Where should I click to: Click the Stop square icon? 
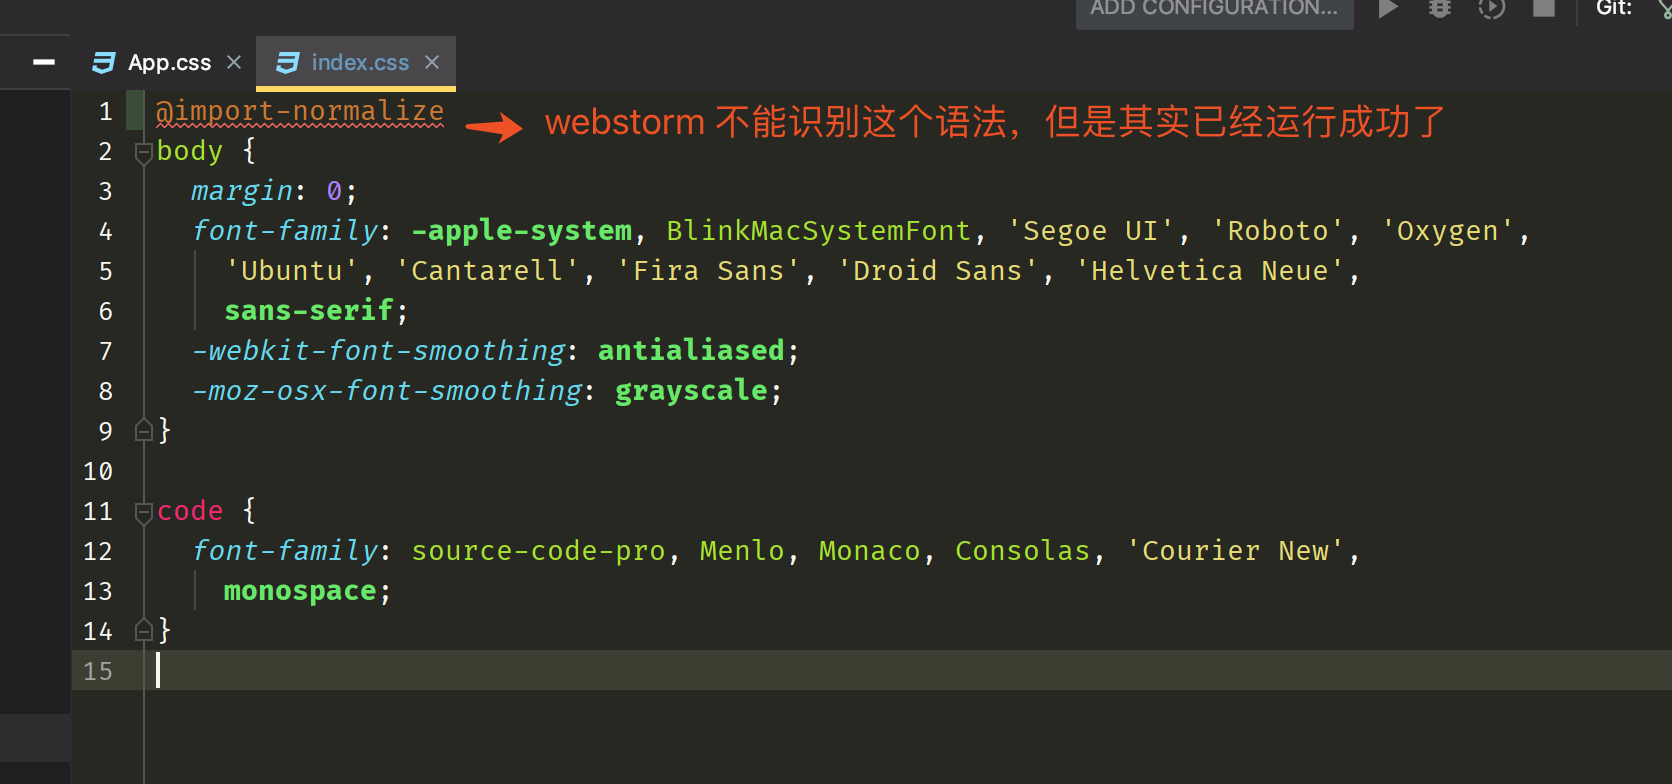pos(1544,7)
